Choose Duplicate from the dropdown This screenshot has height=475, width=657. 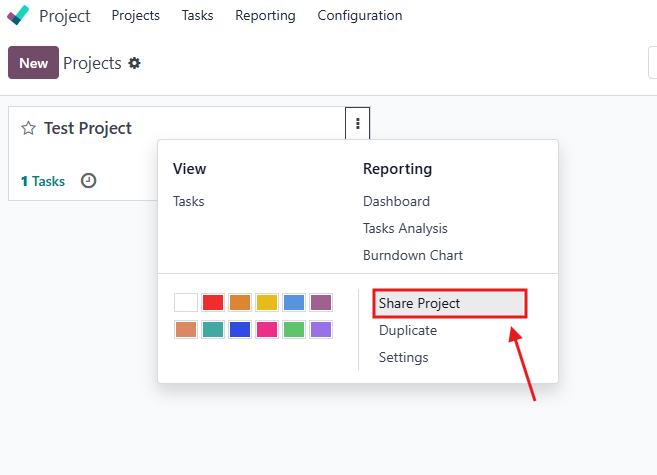pos(408,330)
